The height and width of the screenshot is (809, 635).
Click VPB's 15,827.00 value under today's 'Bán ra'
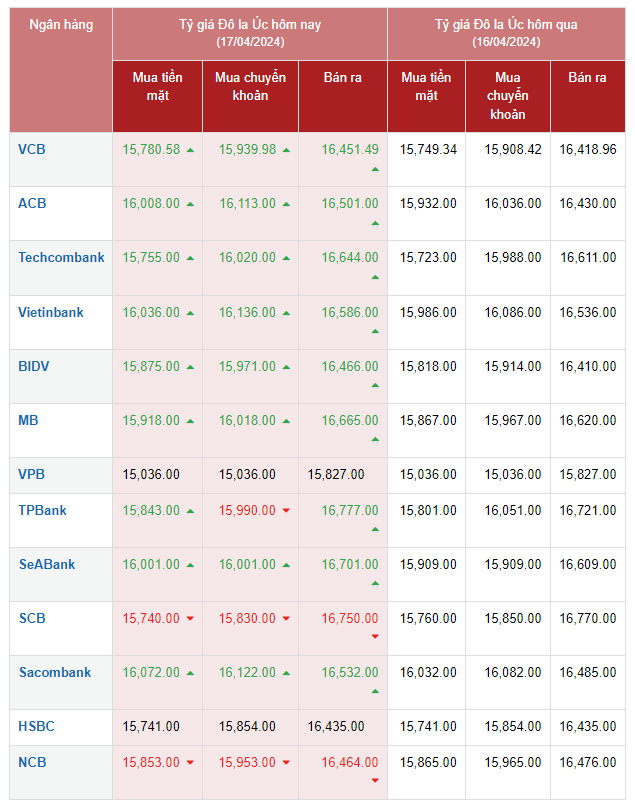coord(336,474)
